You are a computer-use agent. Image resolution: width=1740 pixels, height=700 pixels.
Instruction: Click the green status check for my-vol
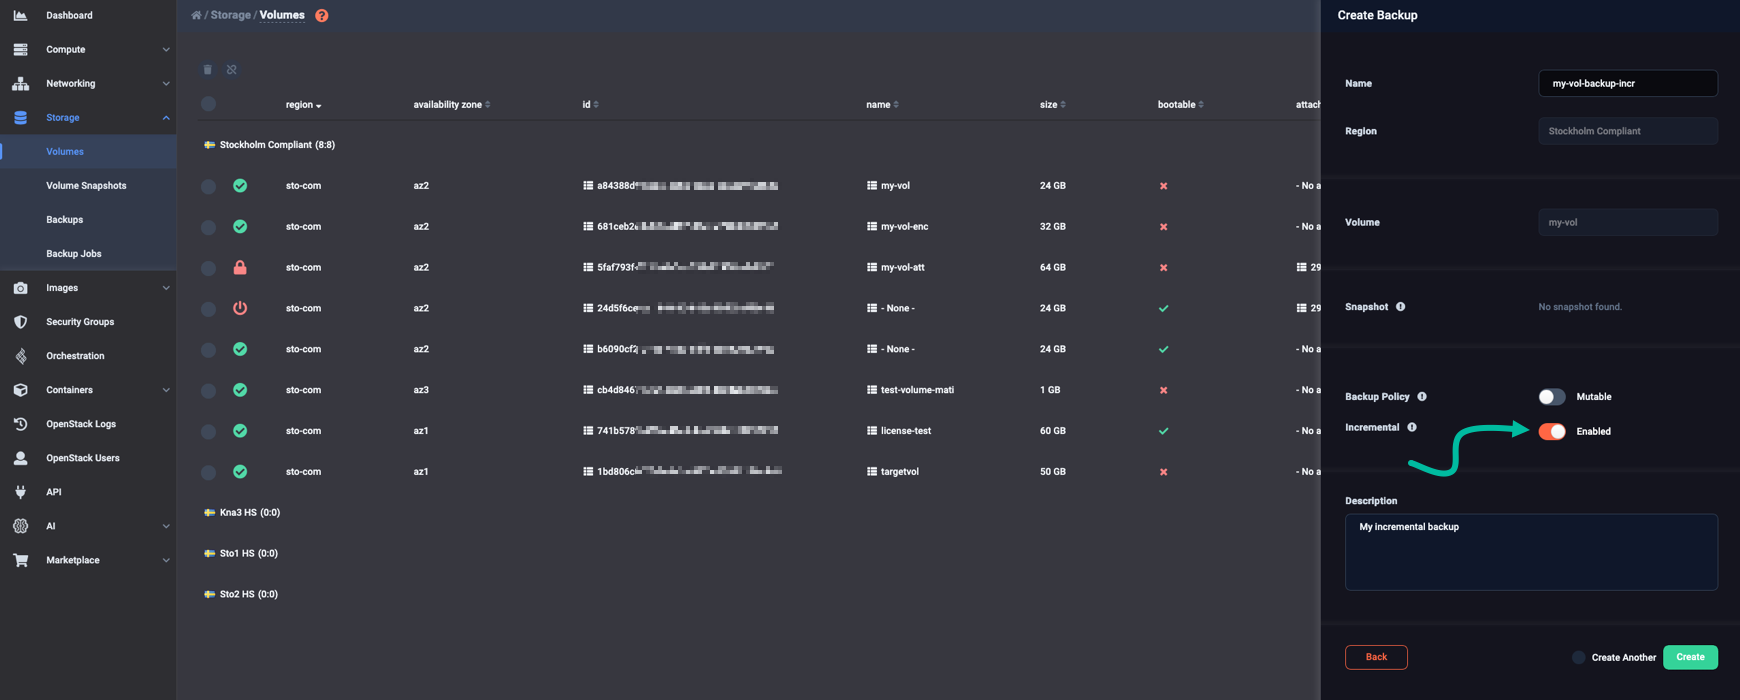240,185
